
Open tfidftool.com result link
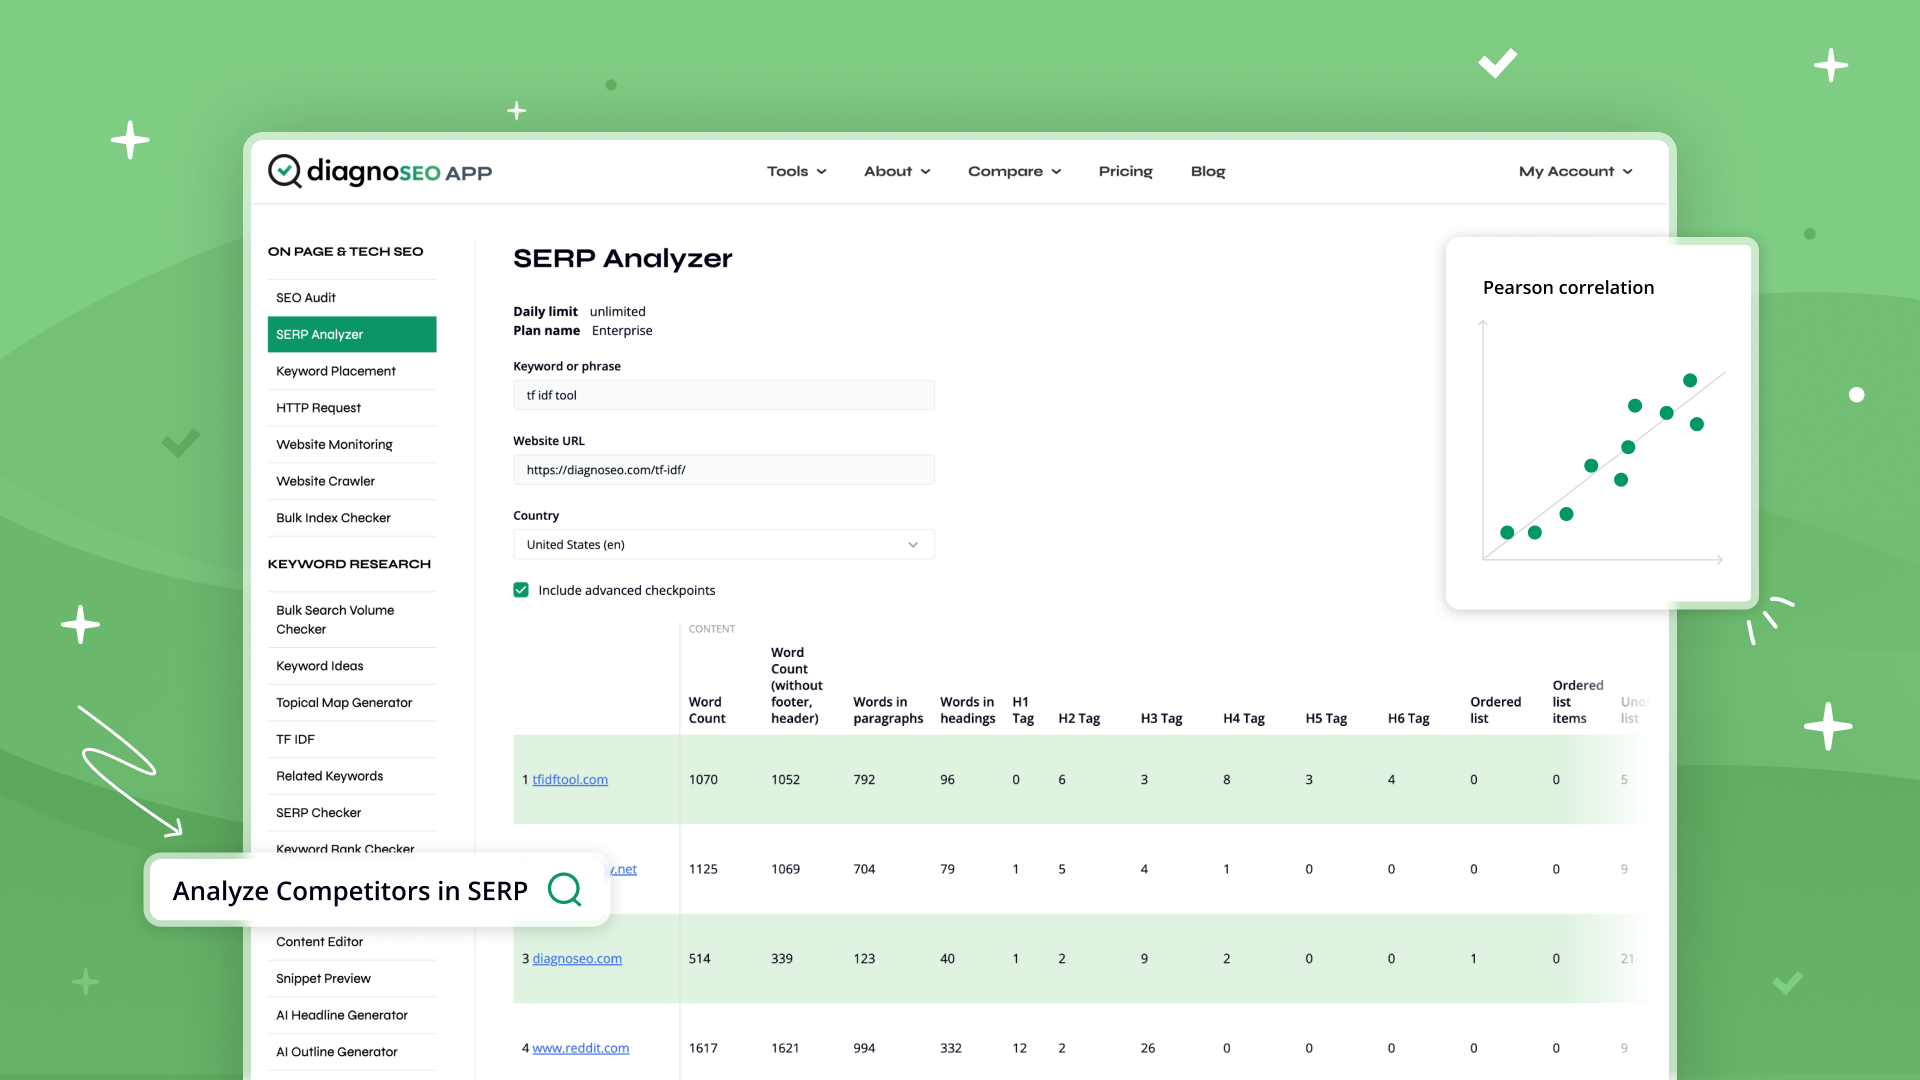pos(570,780)
